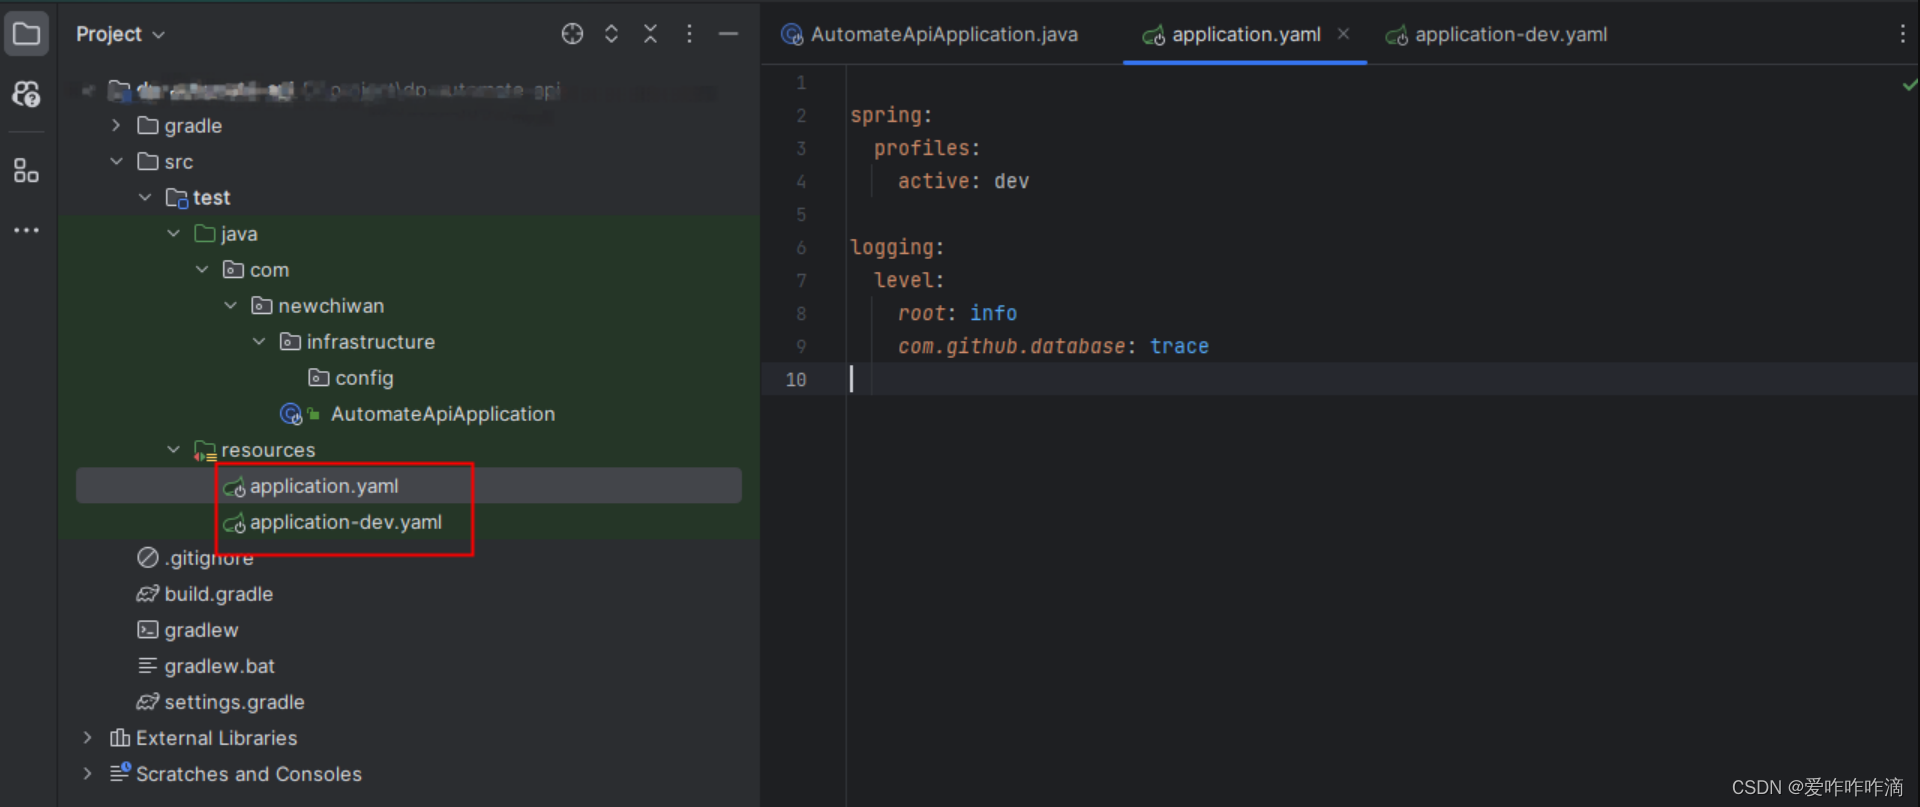Hide the Project panel with minimize icon
This screenshot has height=807, width=1920.
click(x=728, y=34)
